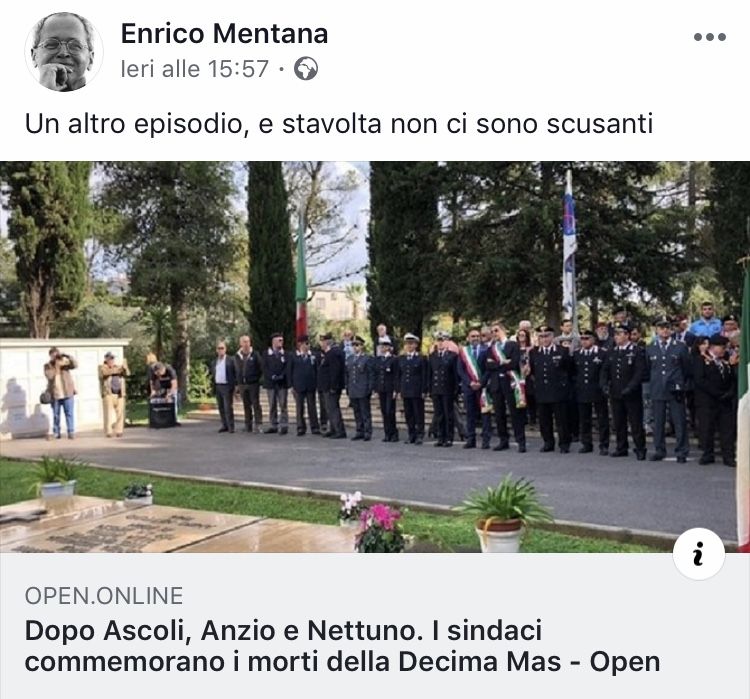Select the post text "Un altro episodio"

(137, 124)
